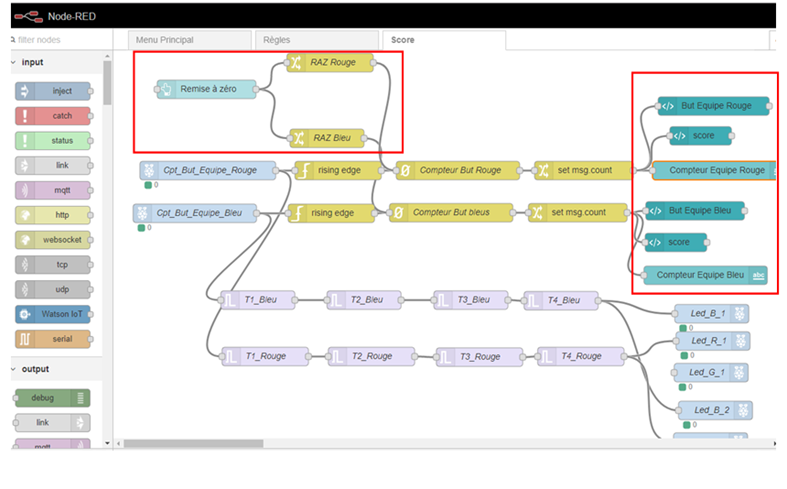Select the websocket palette node

(x=53, y=240)
